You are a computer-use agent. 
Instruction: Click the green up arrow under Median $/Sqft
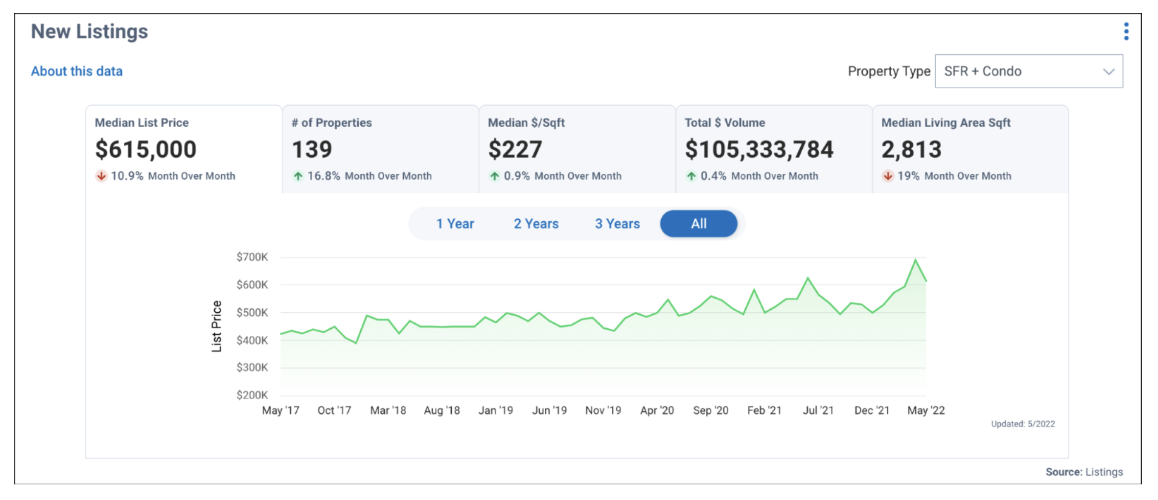[x=494, y=176]
